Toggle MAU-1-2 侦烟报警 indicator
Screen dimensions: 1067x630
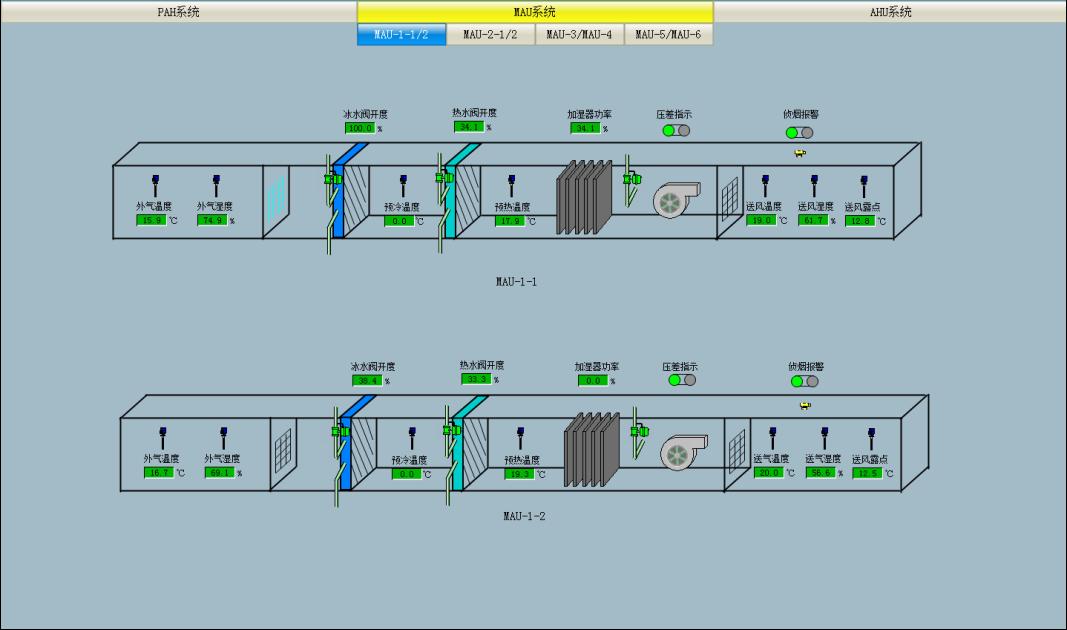[x=804, y=381]
